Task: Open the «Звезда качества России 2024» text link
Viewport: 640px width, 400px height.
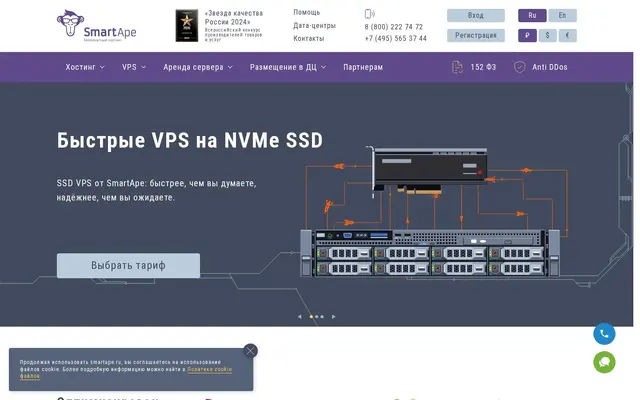Action: click(233, 18)
